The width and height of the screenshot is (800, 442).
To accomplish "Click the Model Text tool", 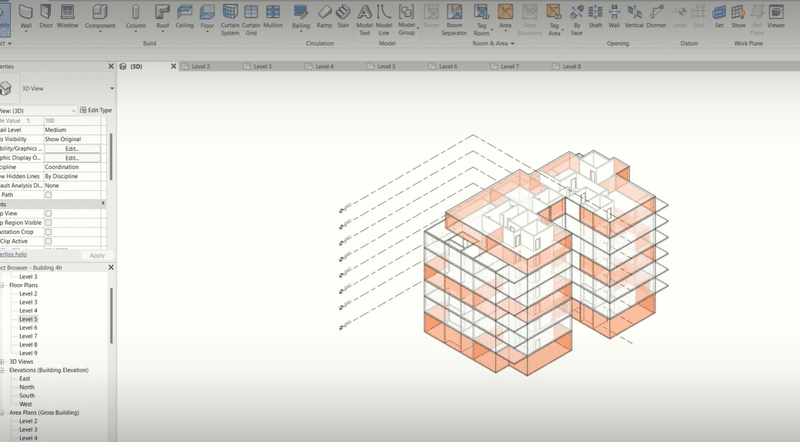I will (x=364, y=19).
